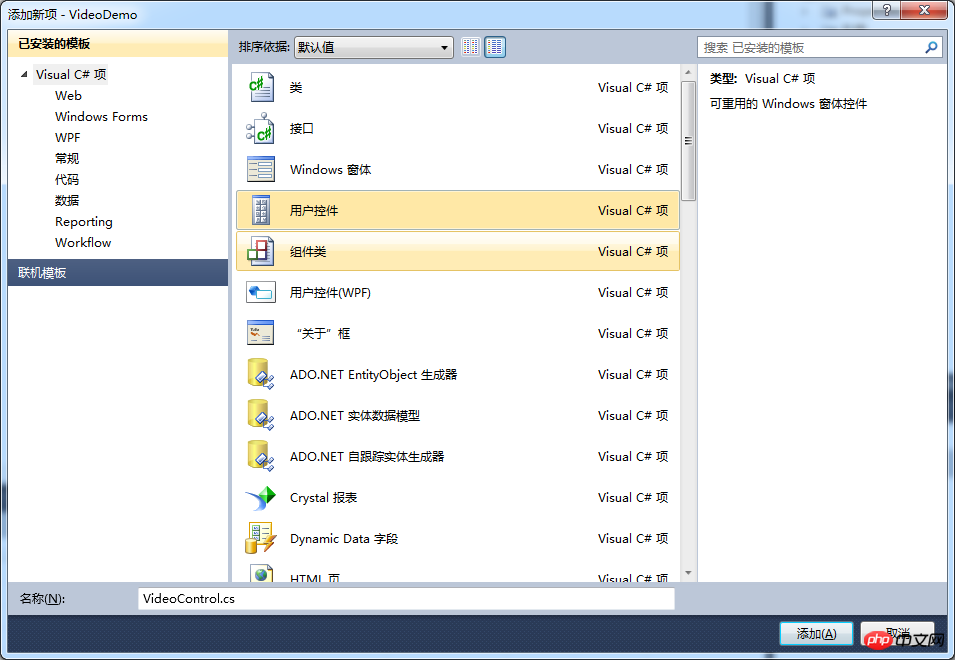Select the 数据 category

[x=67, y=200]
